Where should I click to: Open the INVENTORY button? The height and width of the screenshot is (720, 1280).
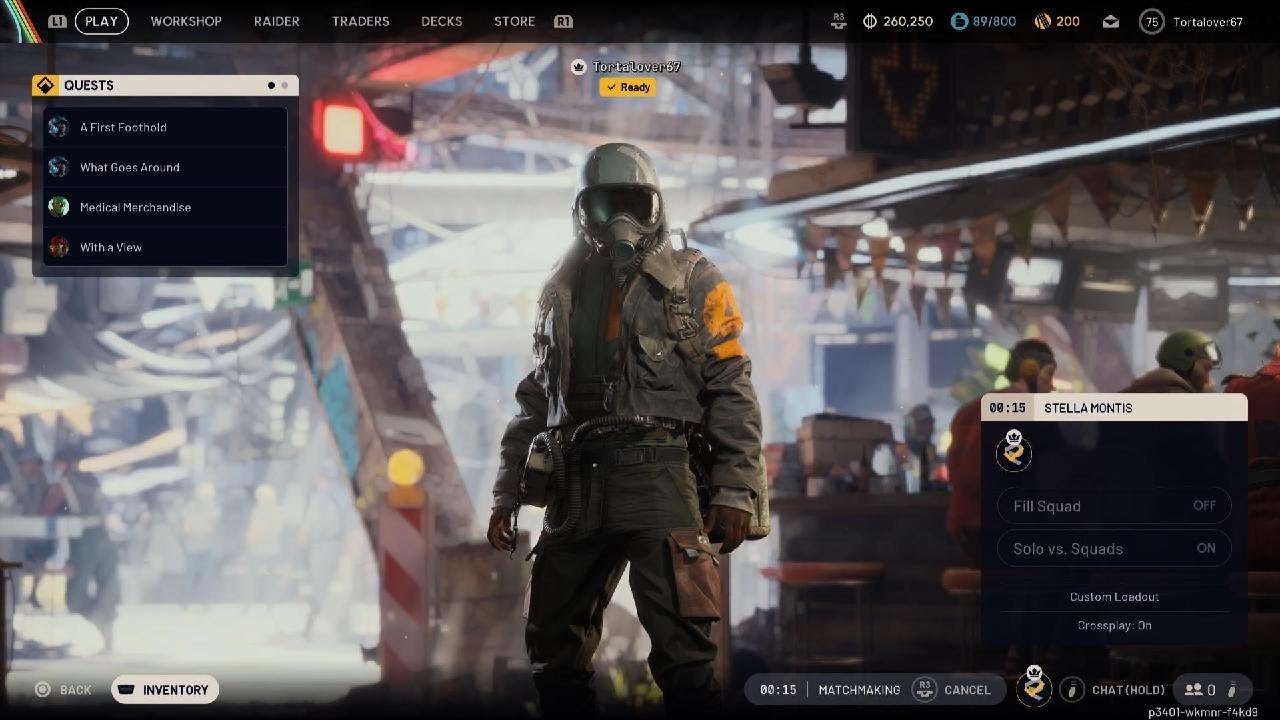[x=165, y=690]
